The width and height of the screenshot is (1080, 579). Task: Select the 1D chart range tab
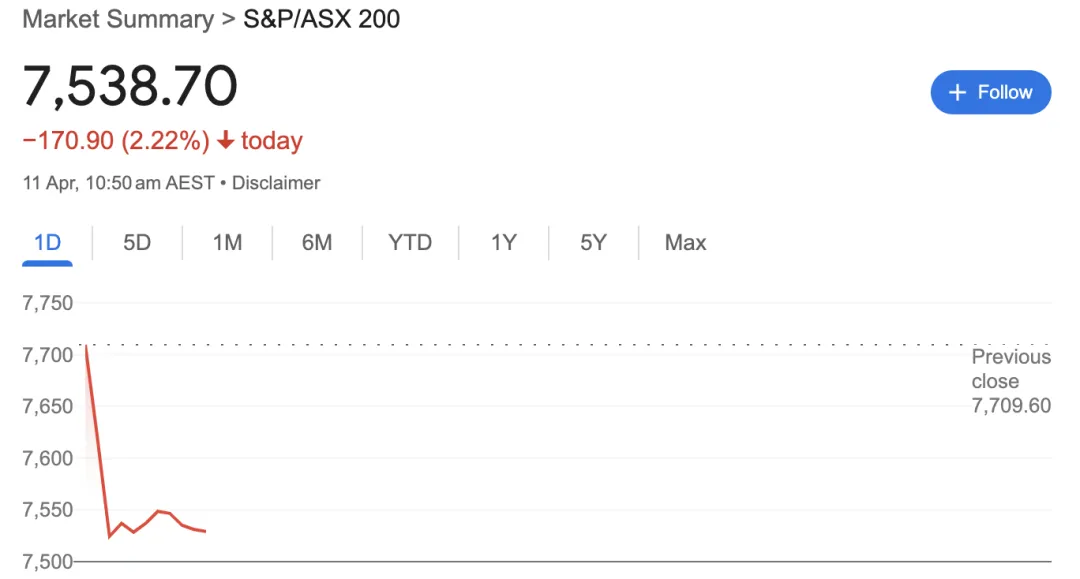48,242
